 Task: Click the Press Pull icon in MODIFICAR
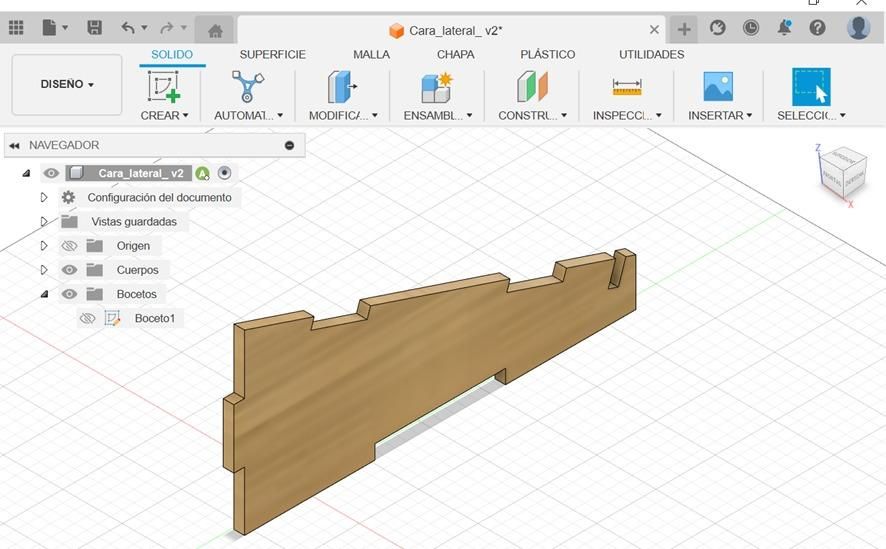click(x=342, y=86)
